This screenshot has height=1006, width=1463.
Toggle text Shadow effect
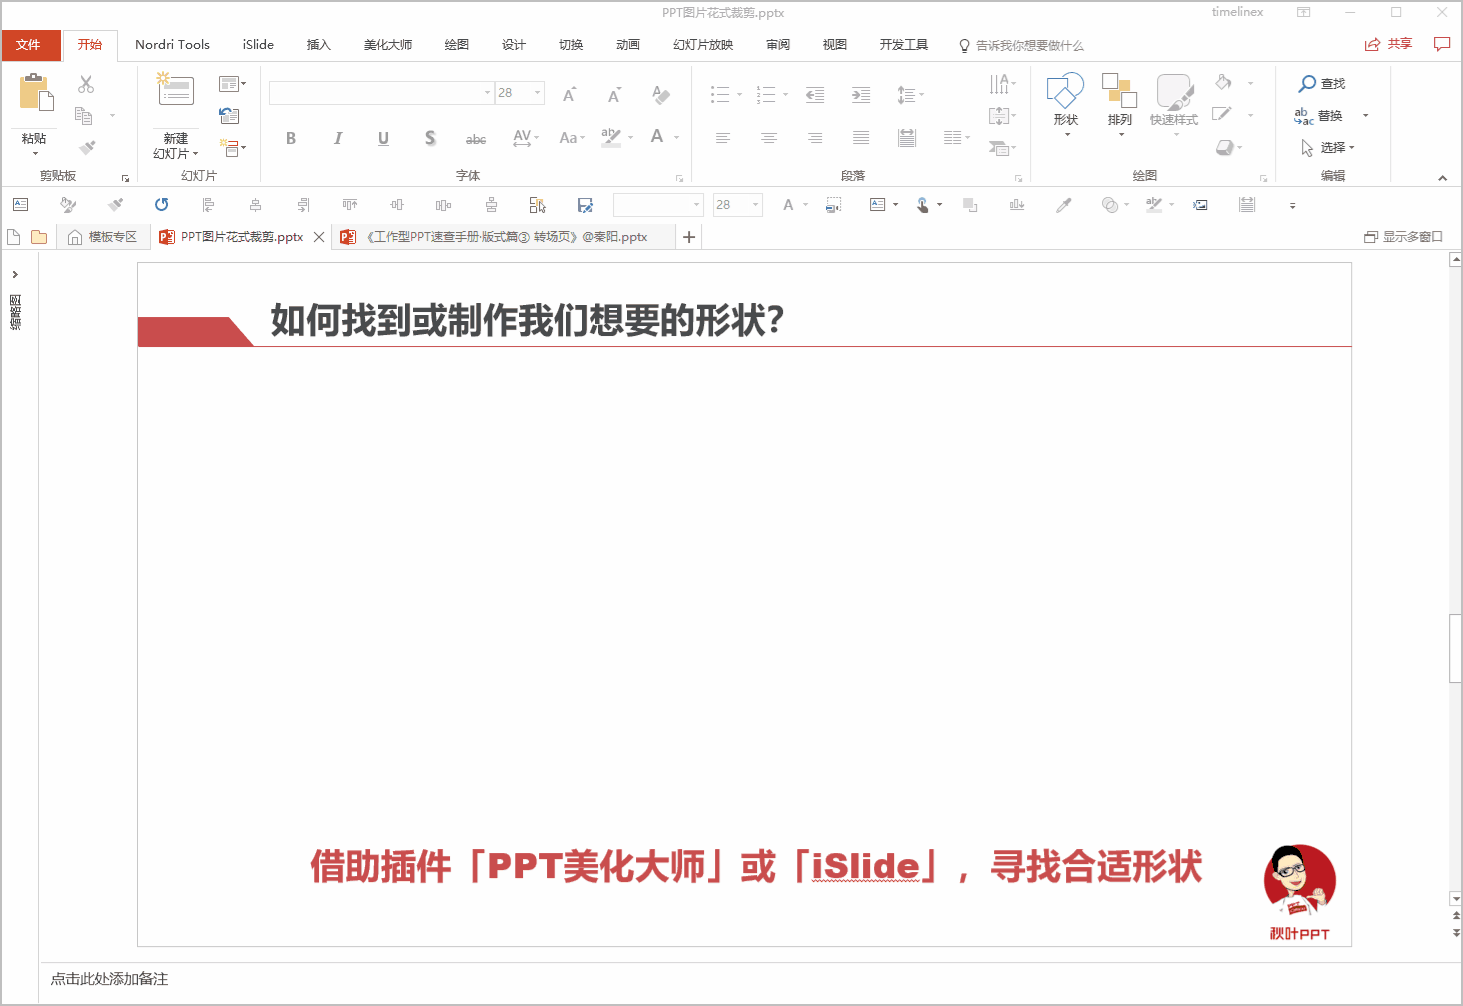(x=430, y=138)
